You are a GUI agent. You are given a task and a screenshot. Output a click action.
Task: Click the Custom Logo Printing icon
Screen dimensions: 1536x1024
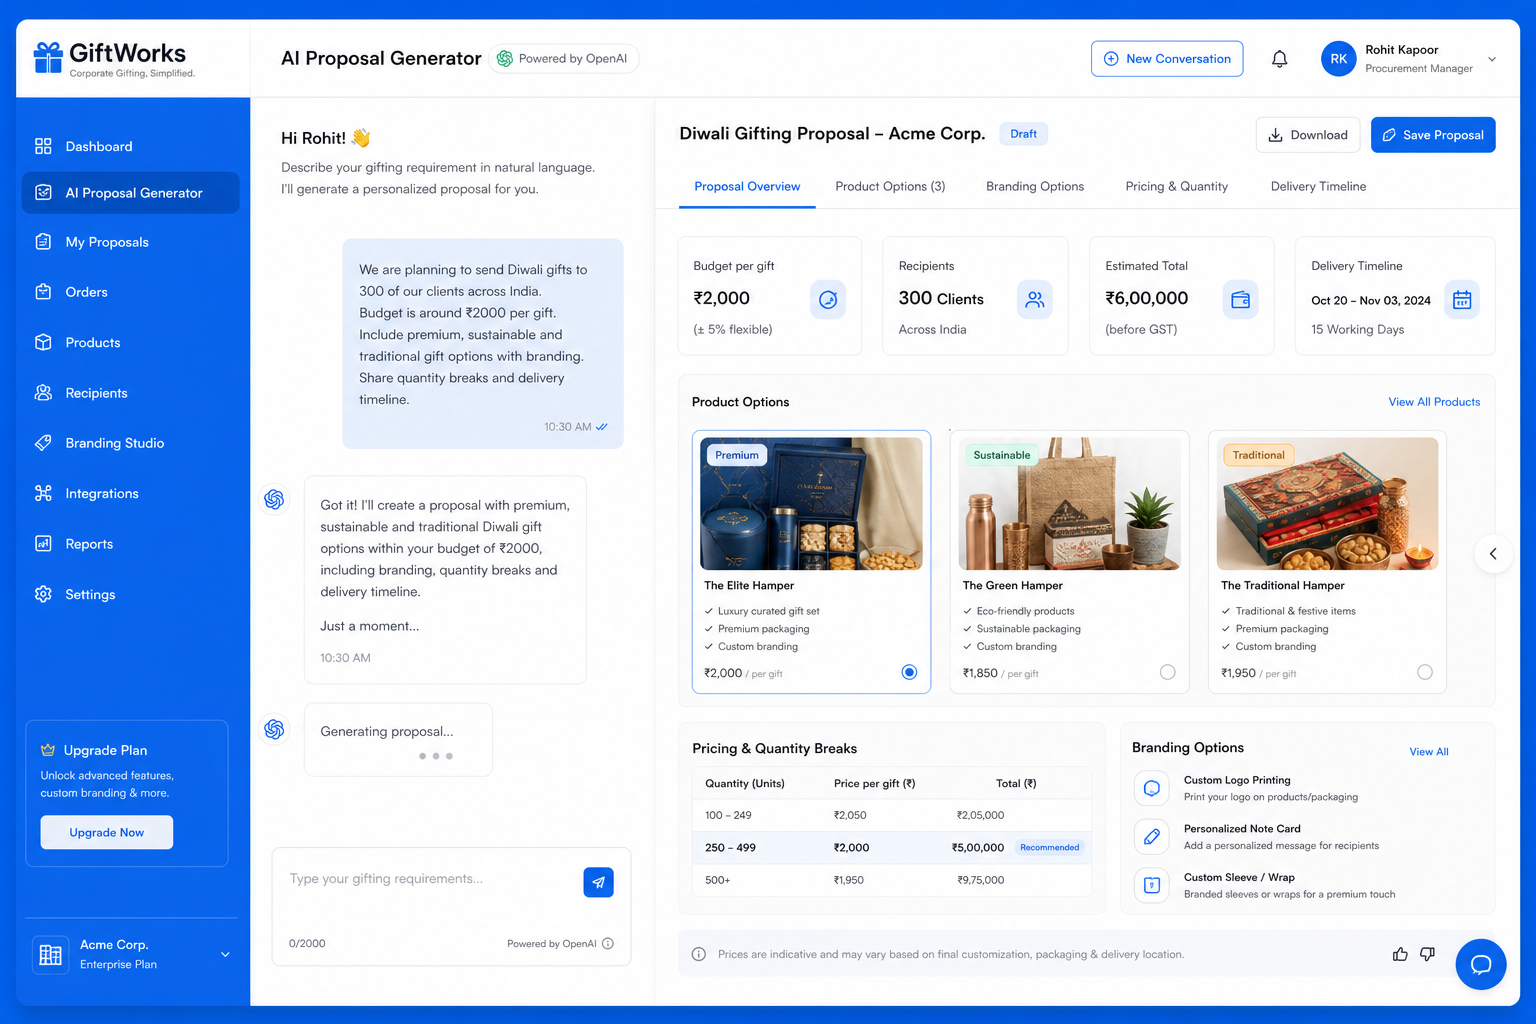[1152, 788]
